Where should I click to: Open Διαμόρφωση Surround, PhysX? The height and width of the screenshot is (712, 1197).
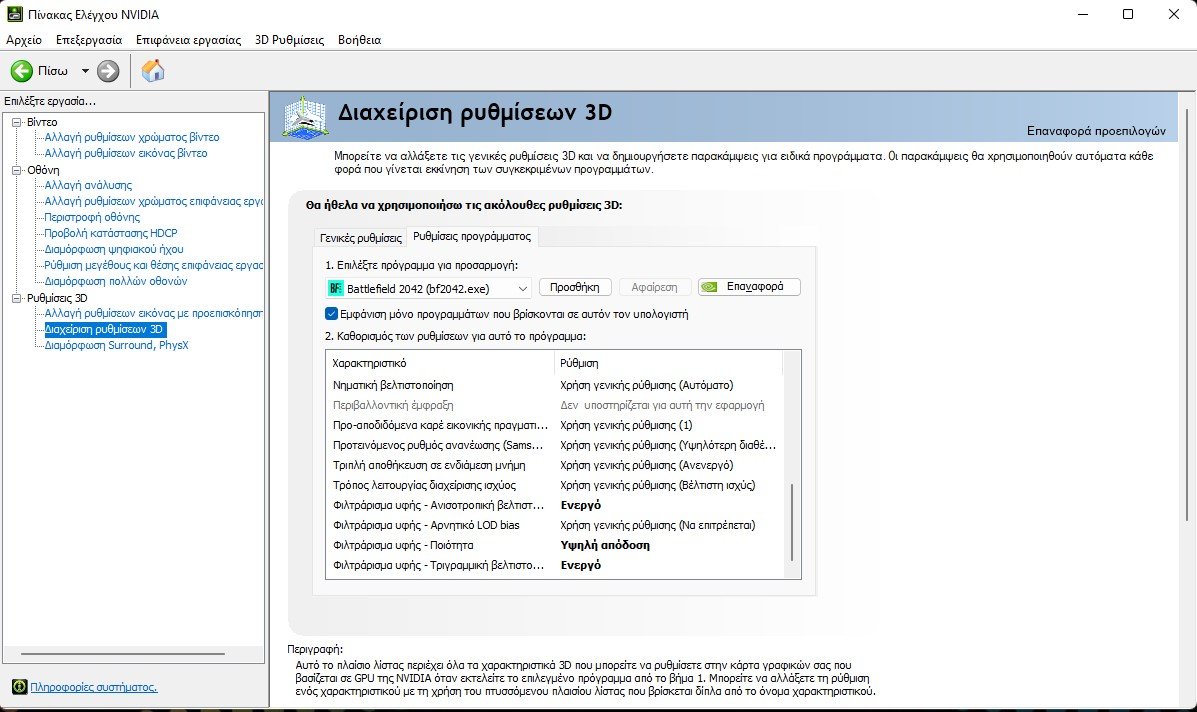[x=116, y=346]
